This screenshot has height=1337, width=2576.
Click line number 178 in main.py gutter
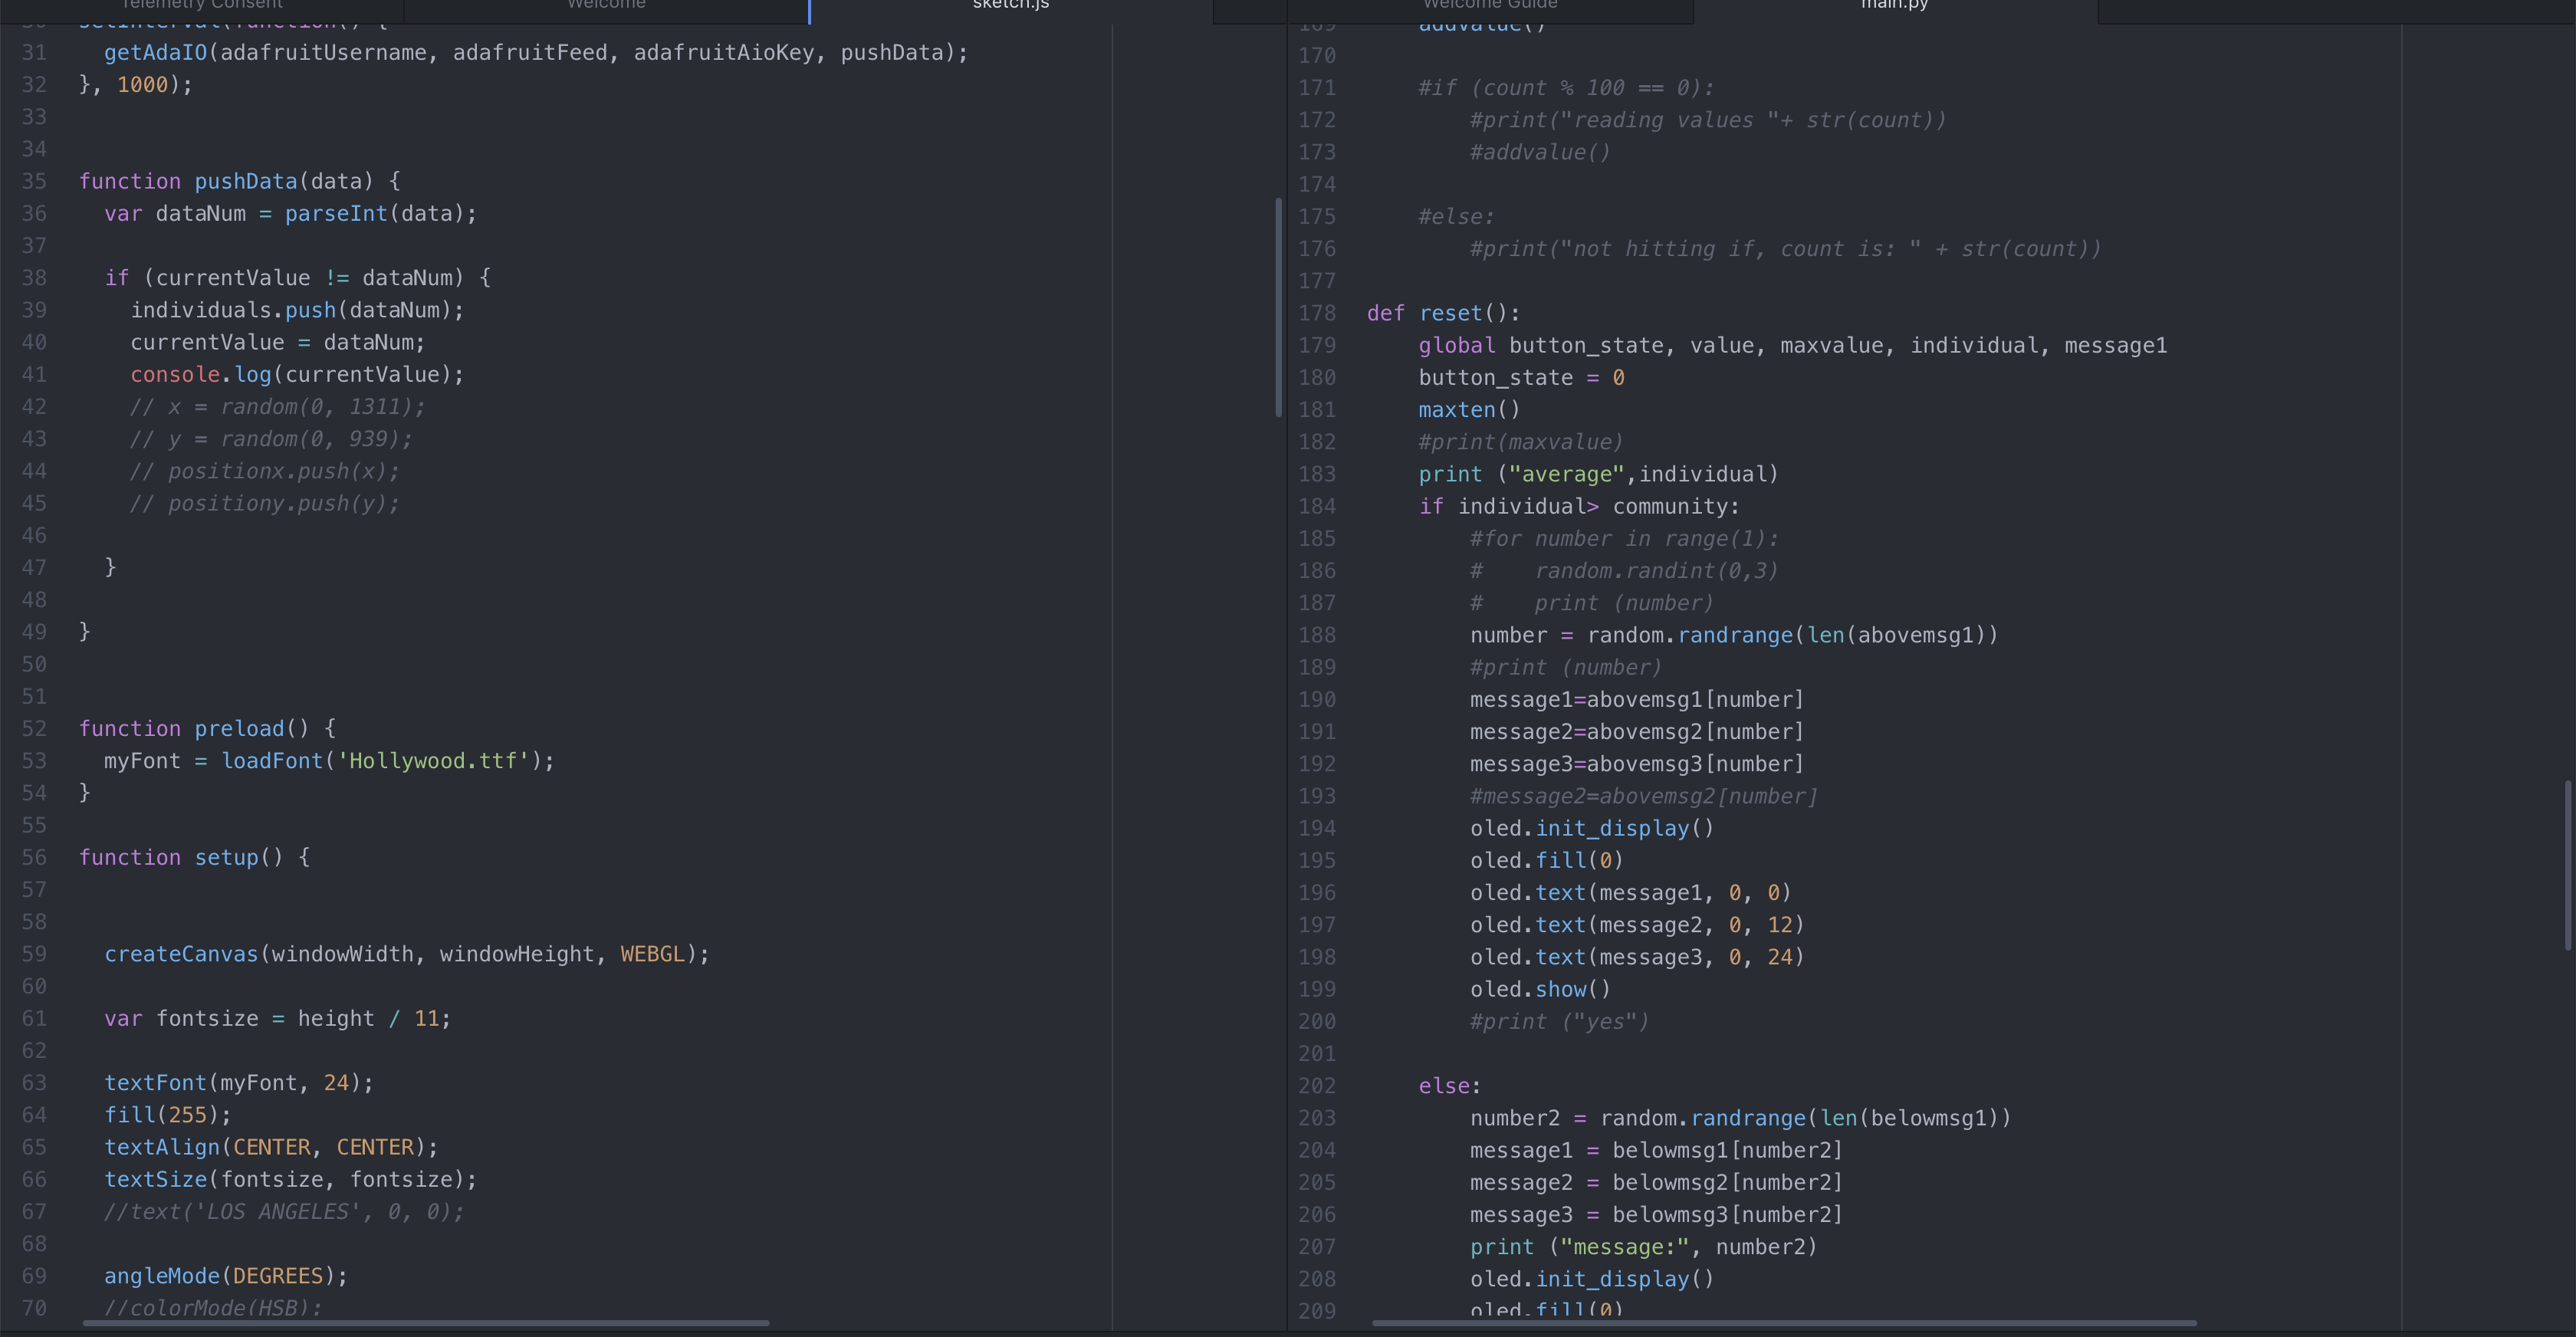point(1317,313)
